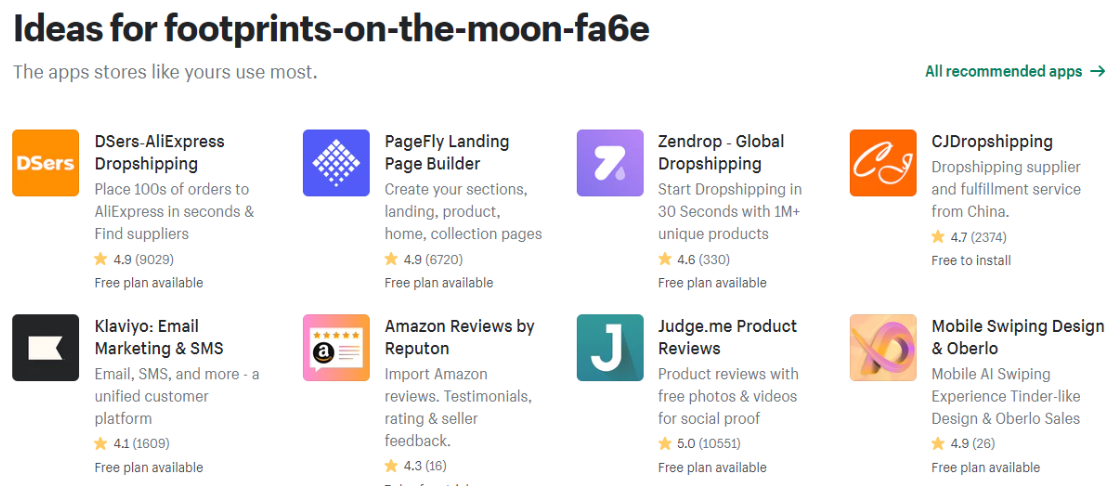Select the Judge.me teal J icon

[x=610, y=348]
